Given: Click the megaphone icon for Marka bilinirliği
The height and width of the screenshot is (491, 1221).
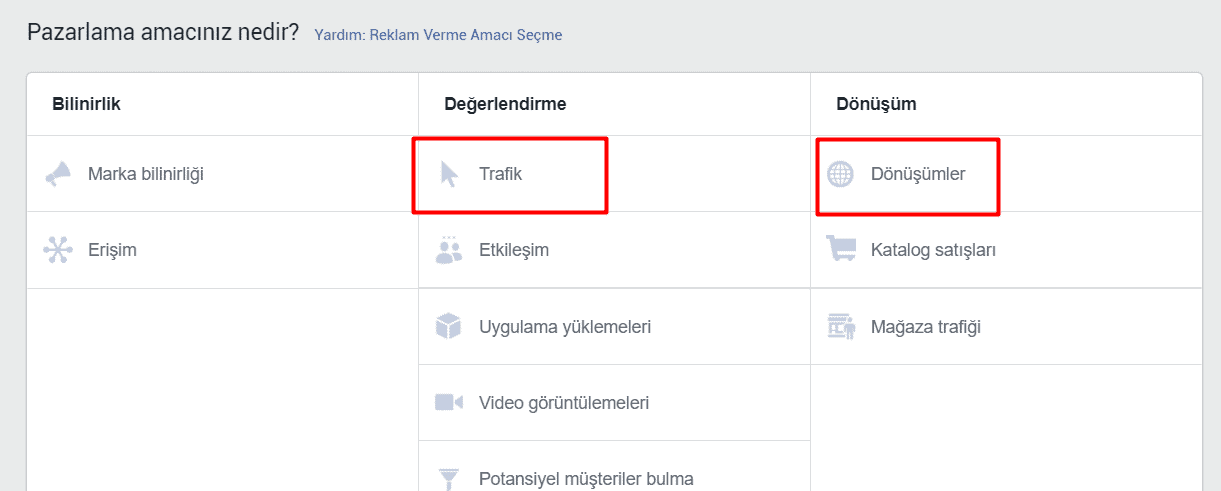Looking at the screenshot, I should [58, 174].
